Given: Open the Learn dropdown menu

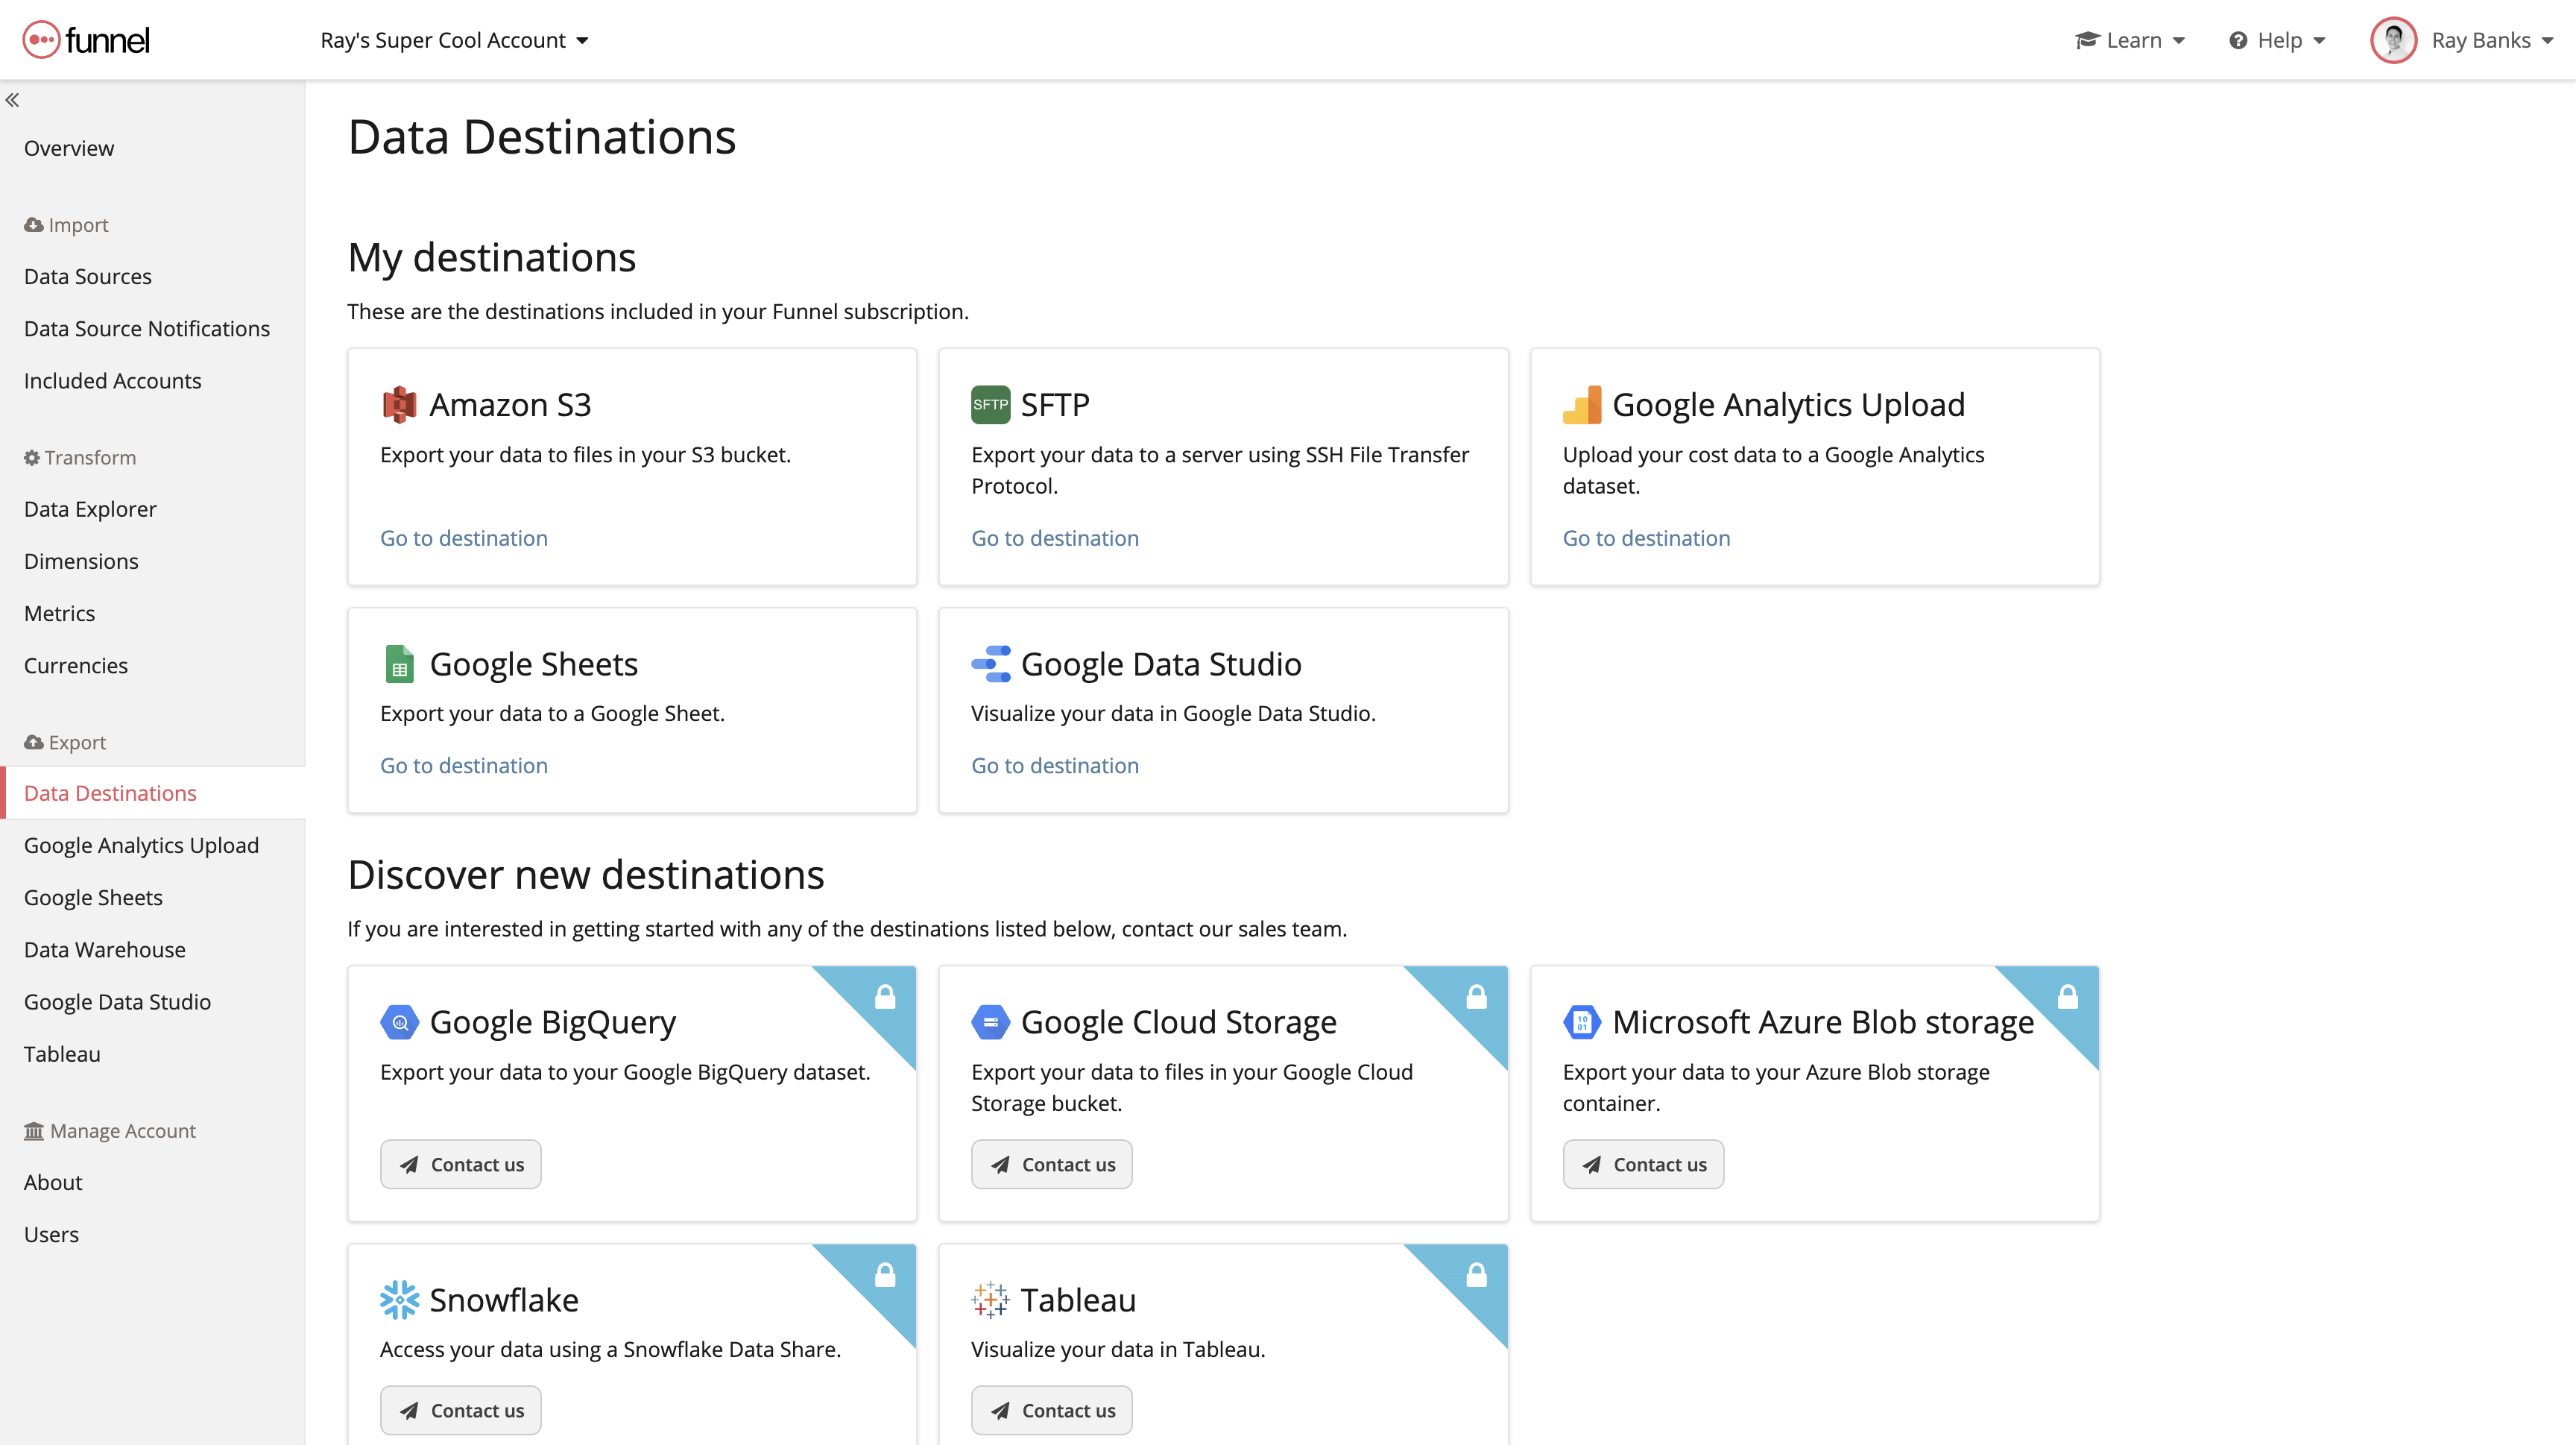Looking at the screenshot, I should coord(2130,40).
